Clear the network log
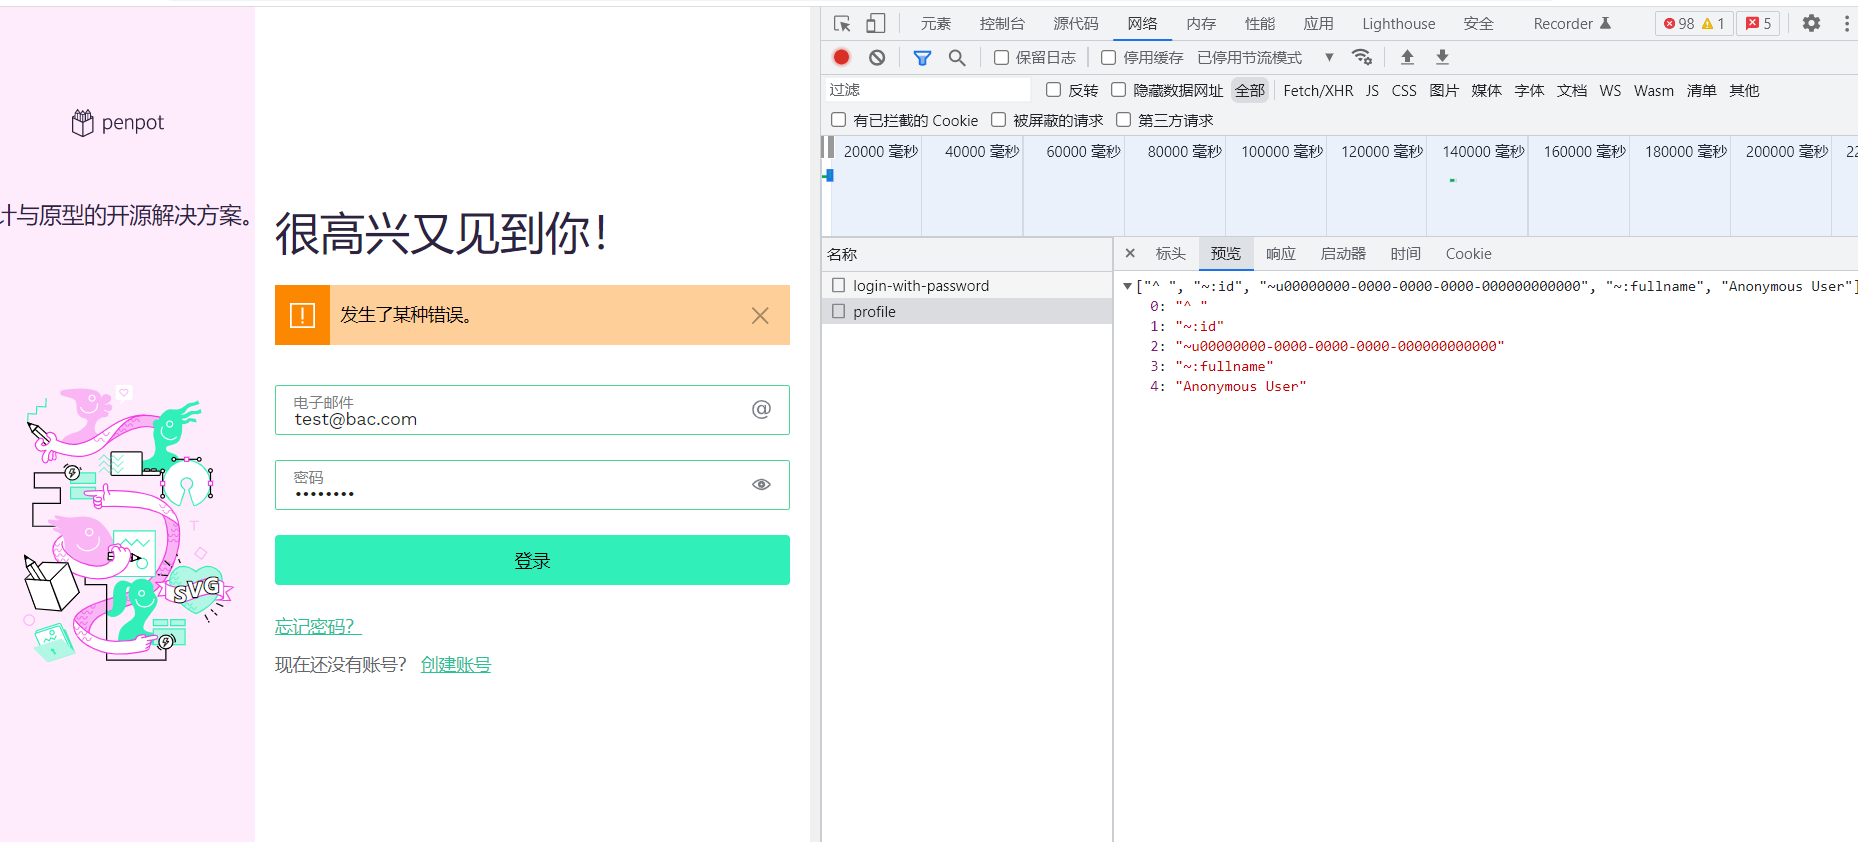The height and width of the screenshot is (842, 1858). [877, 58]
